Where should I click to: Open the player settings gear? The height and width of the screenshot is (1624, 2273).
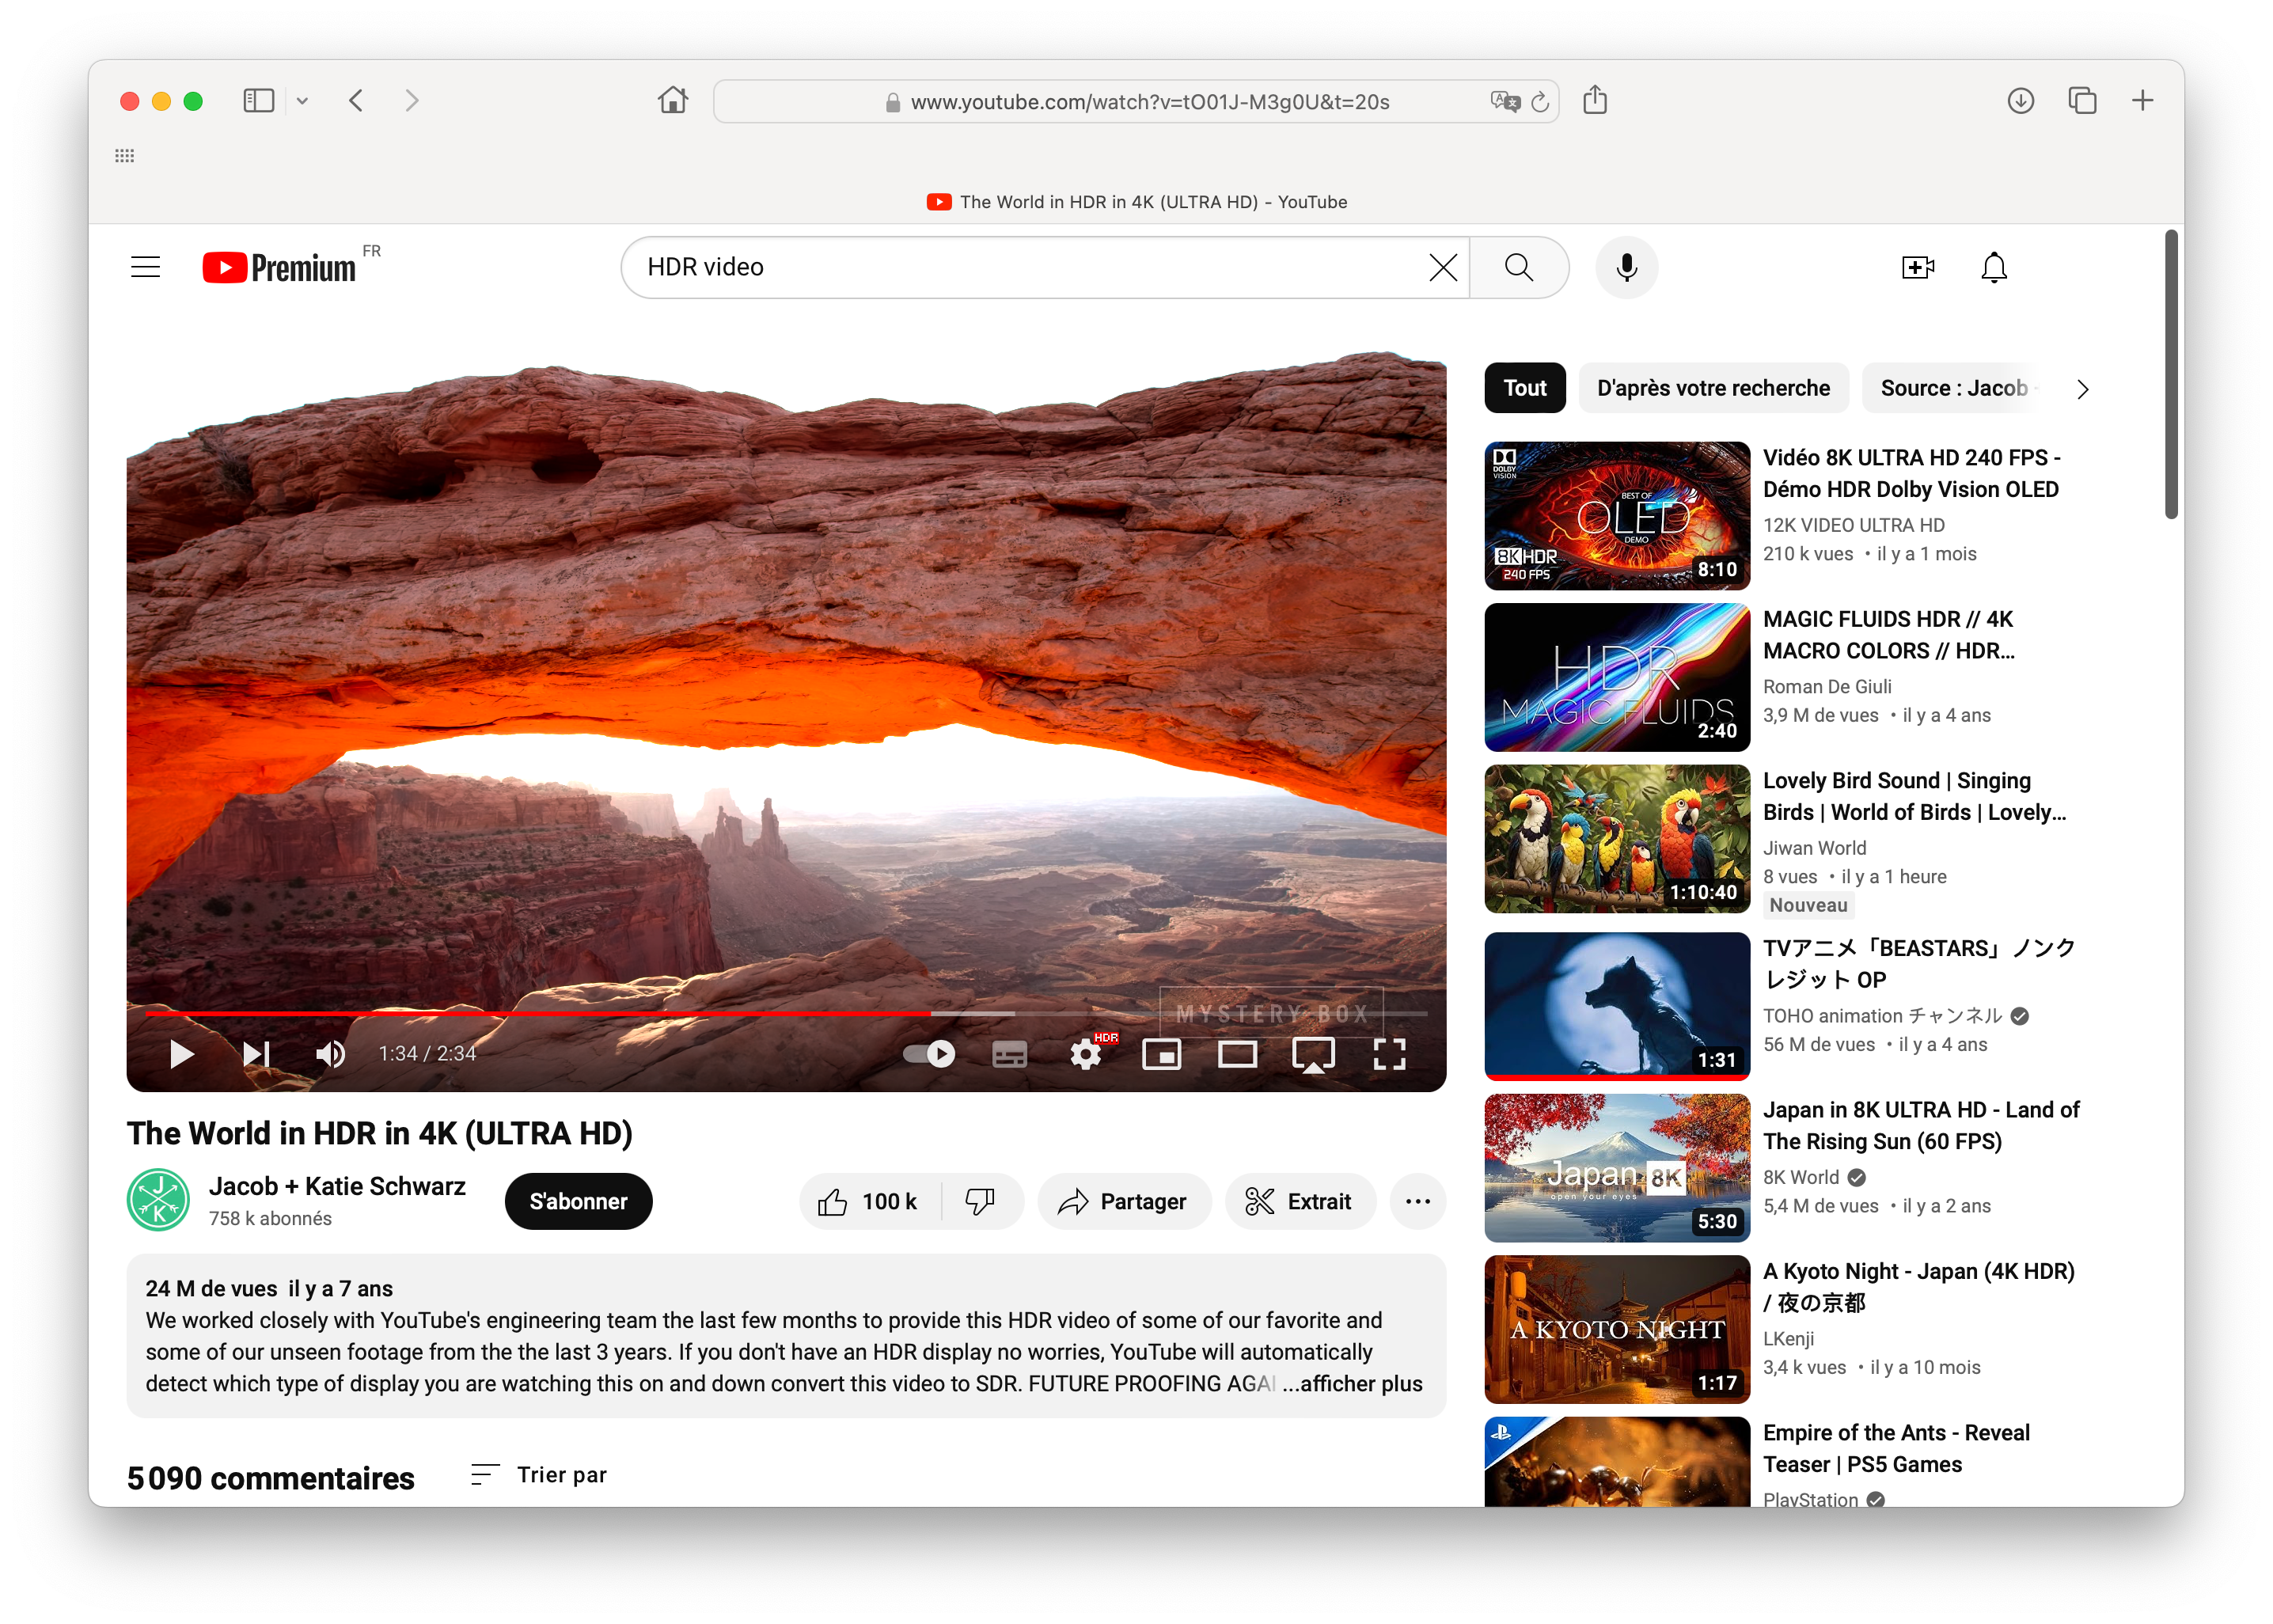1085,1054
